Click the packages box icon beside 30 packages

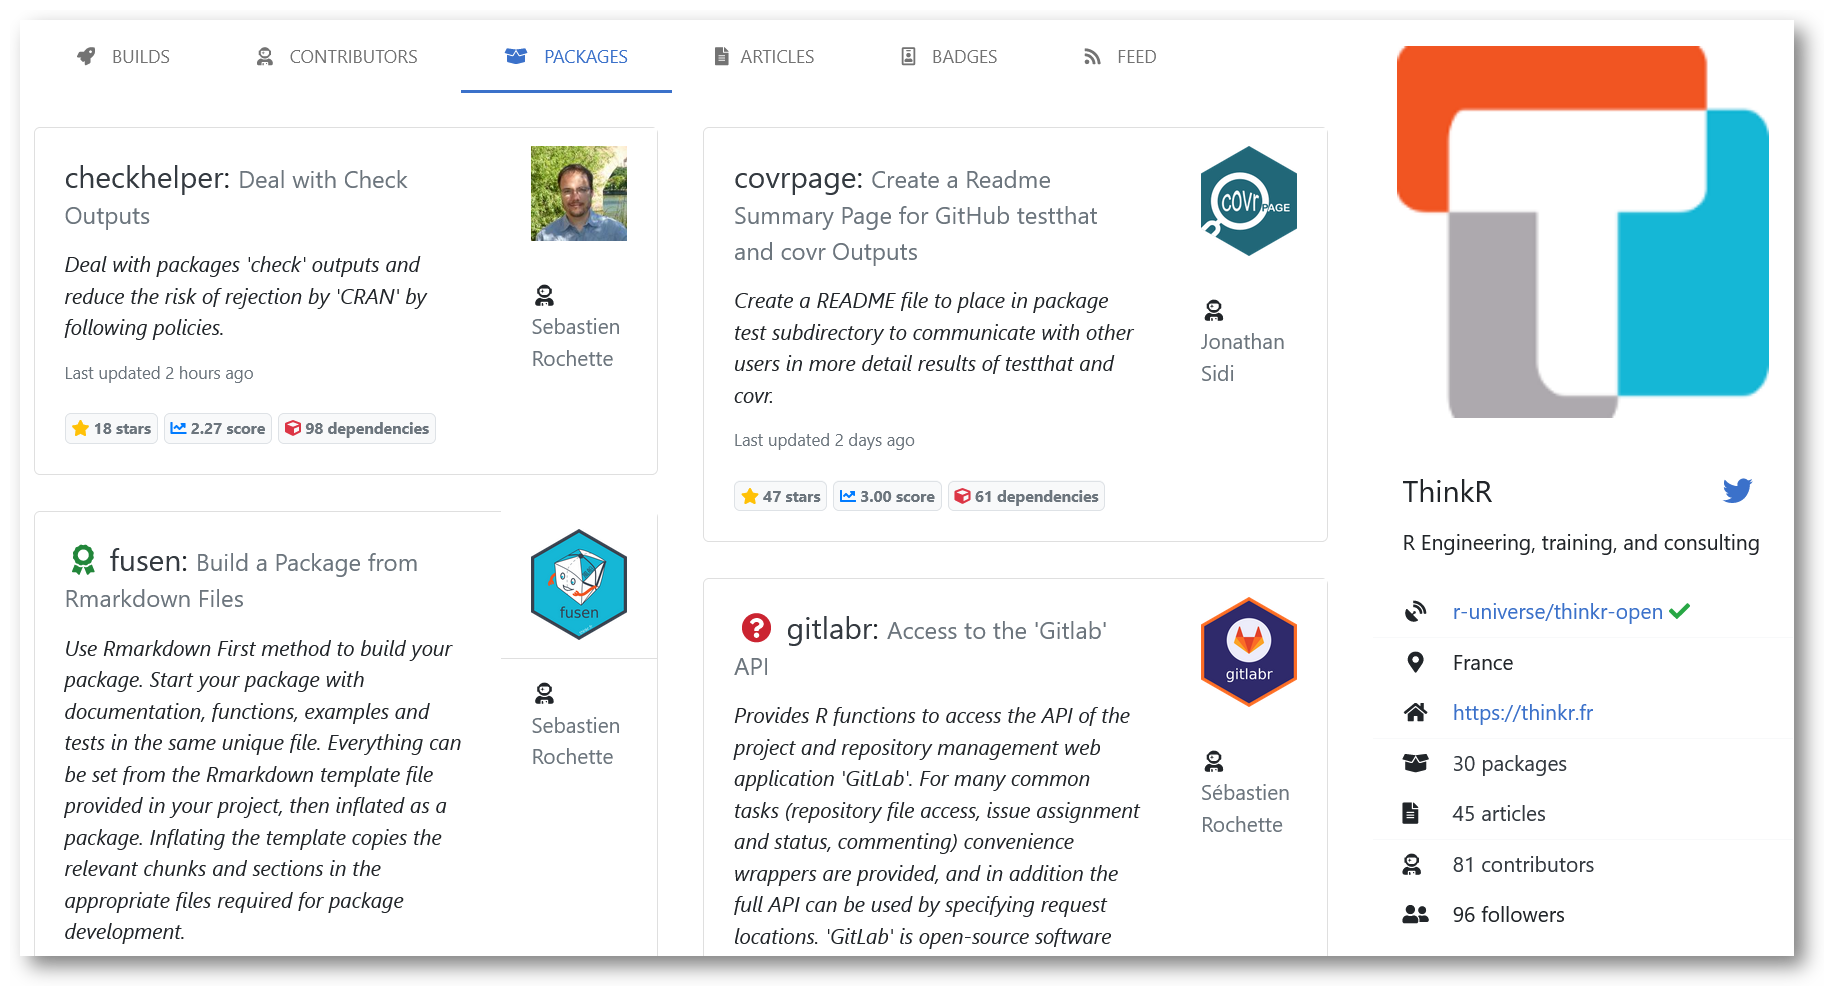pyautogui.click(x=1416, y=763)
